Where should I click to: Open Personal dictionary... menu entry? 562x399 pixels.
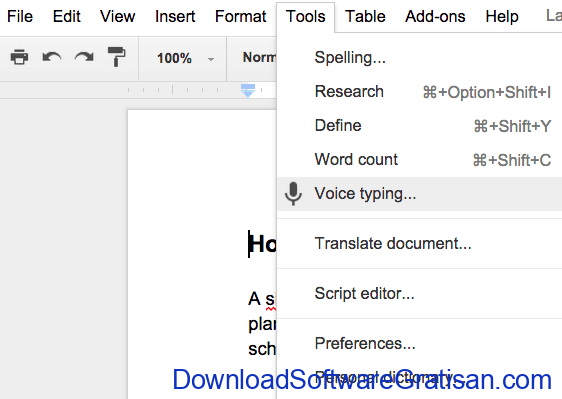tap(419, 377)
